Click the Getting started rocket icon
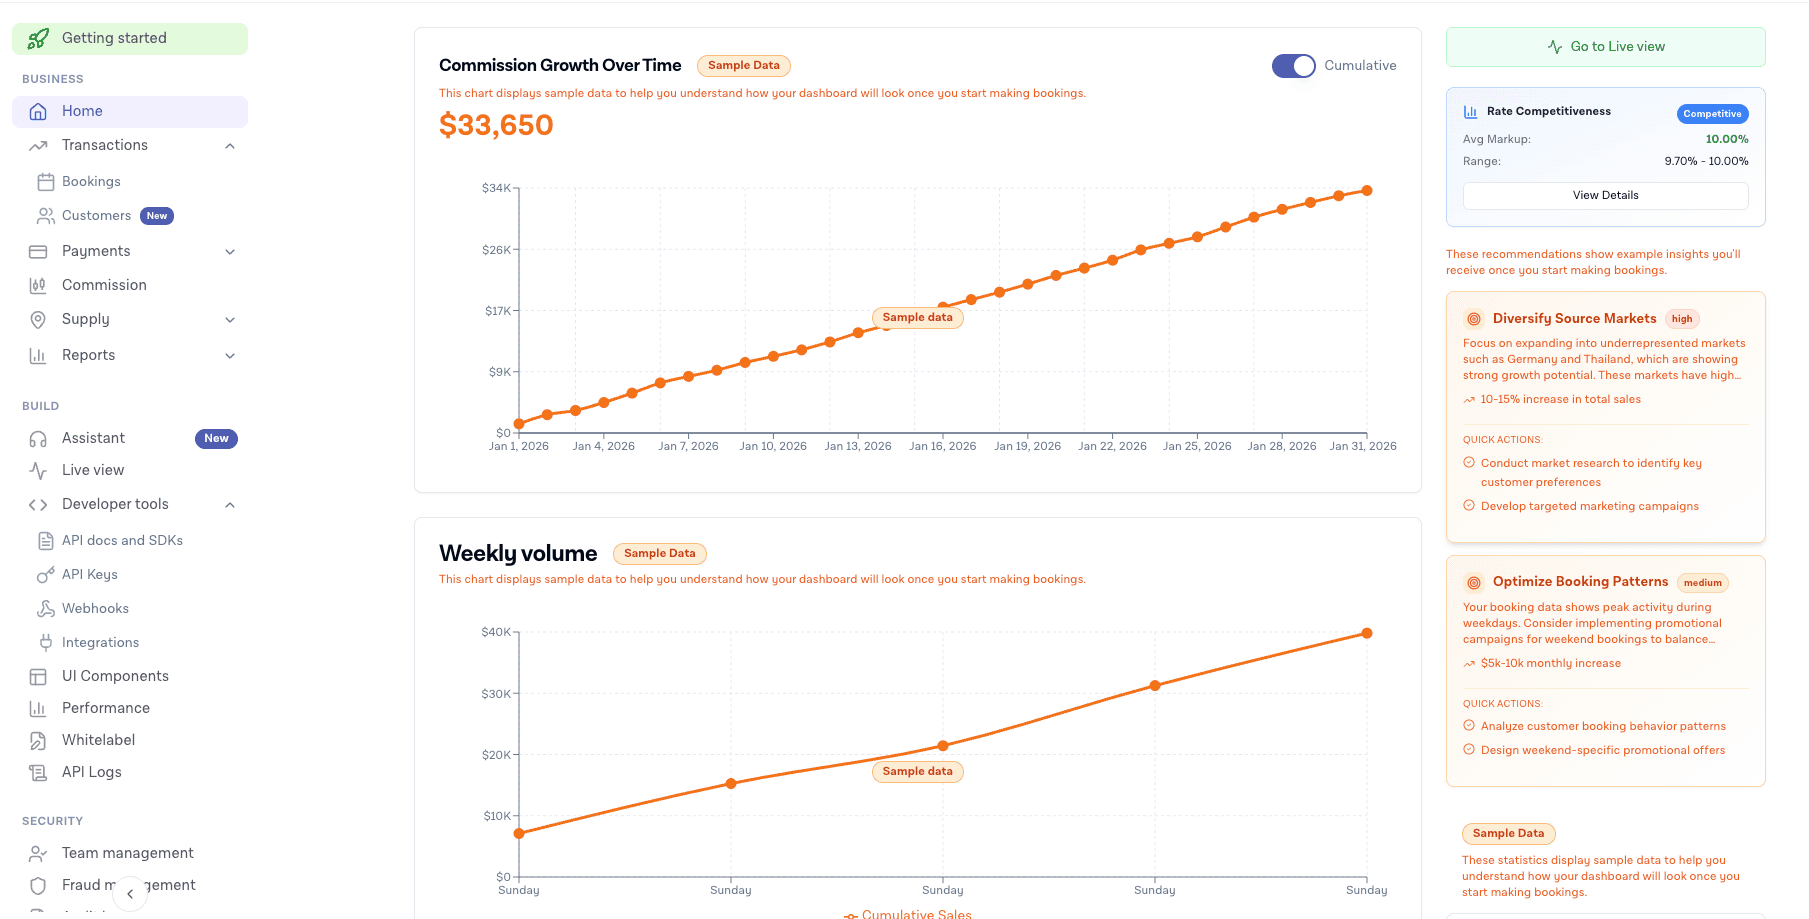 [38, 39]
